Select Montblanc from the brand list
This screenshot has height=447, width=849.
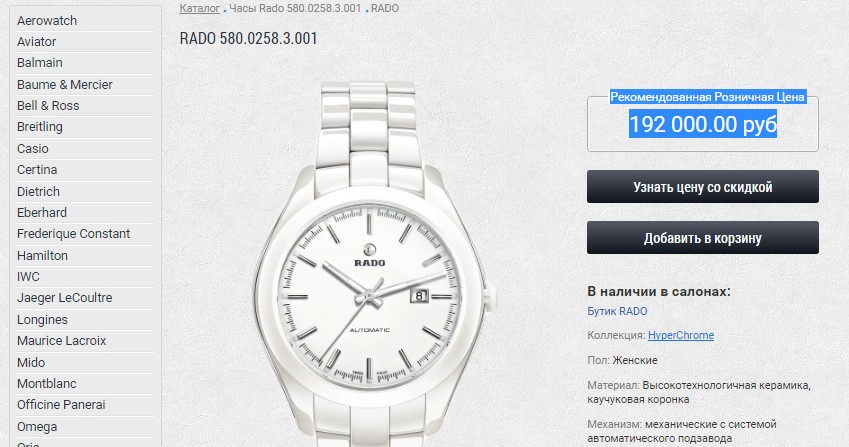(x=47, y=384)
